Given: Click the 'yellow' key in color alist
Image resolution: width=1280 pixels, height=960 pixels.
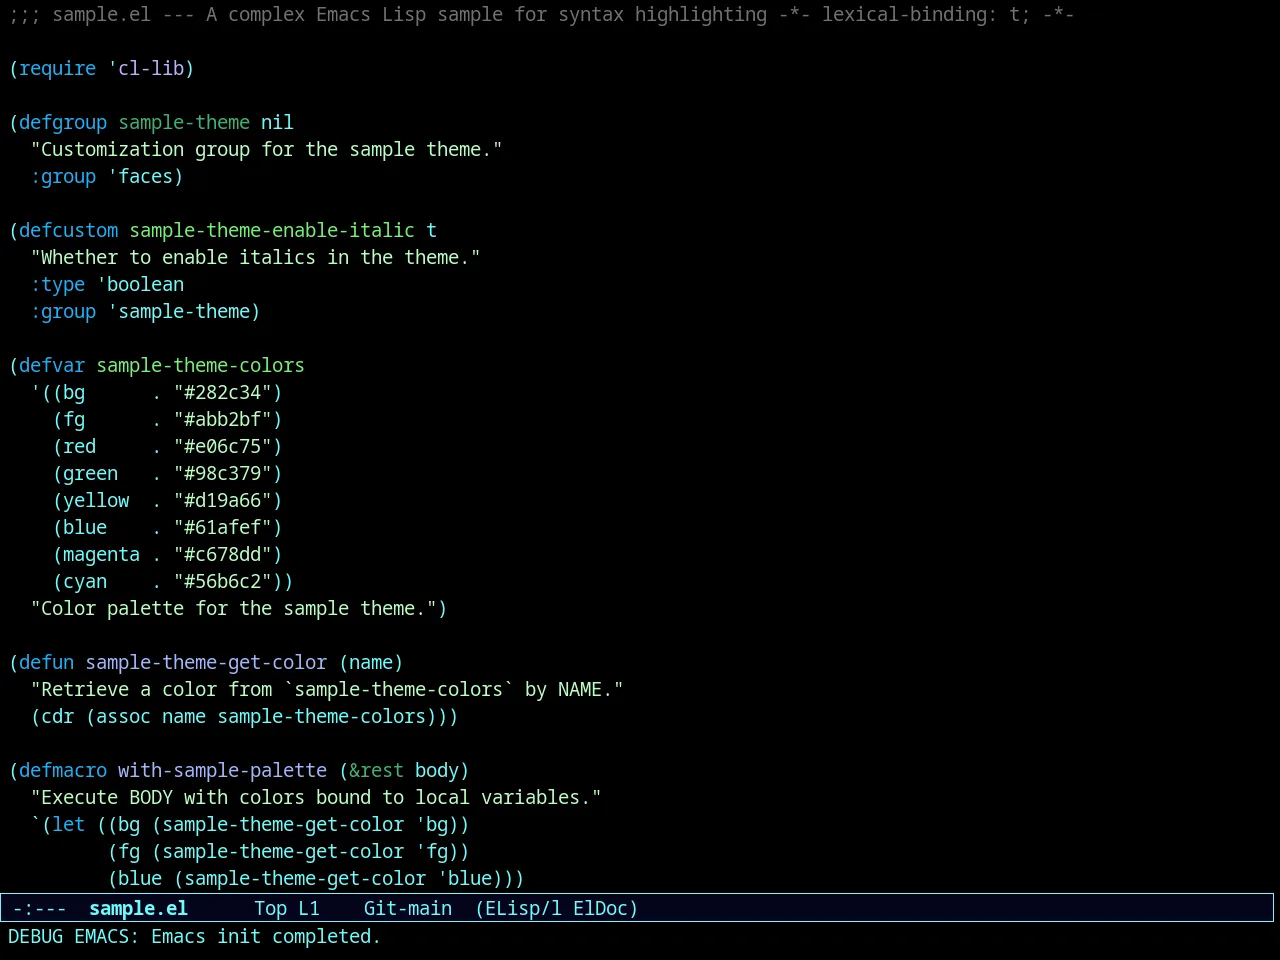Looking at the screenshot, I should point(96,500).
